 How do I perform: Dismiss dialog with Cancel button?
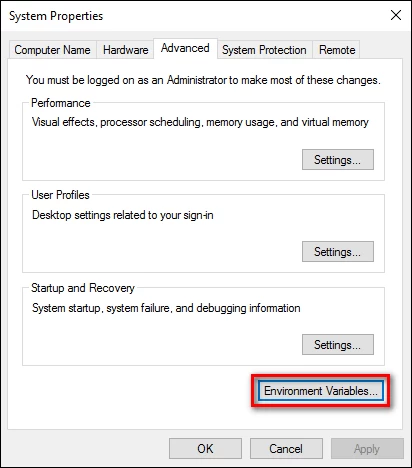(286, 449)
